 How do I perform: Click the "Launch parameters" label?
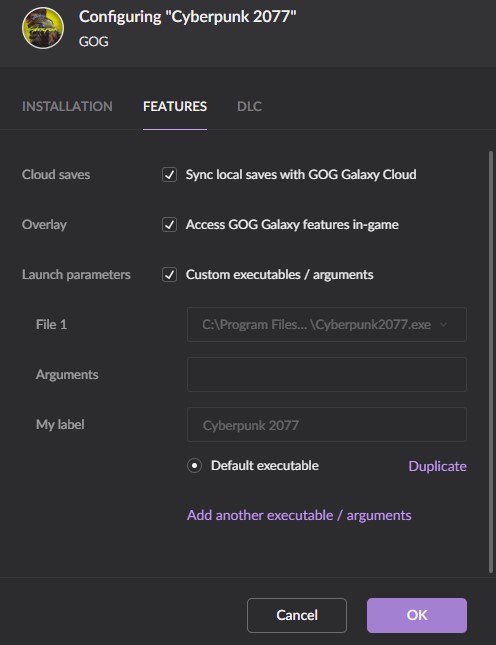click(76, 275)
